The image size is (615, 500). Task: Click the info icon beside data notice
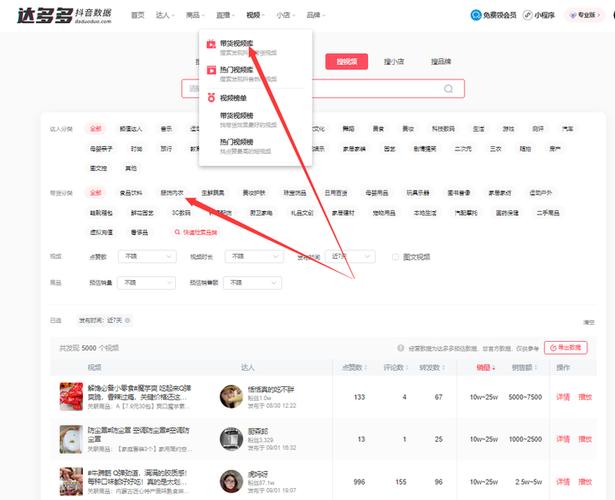tap(400, 348)
